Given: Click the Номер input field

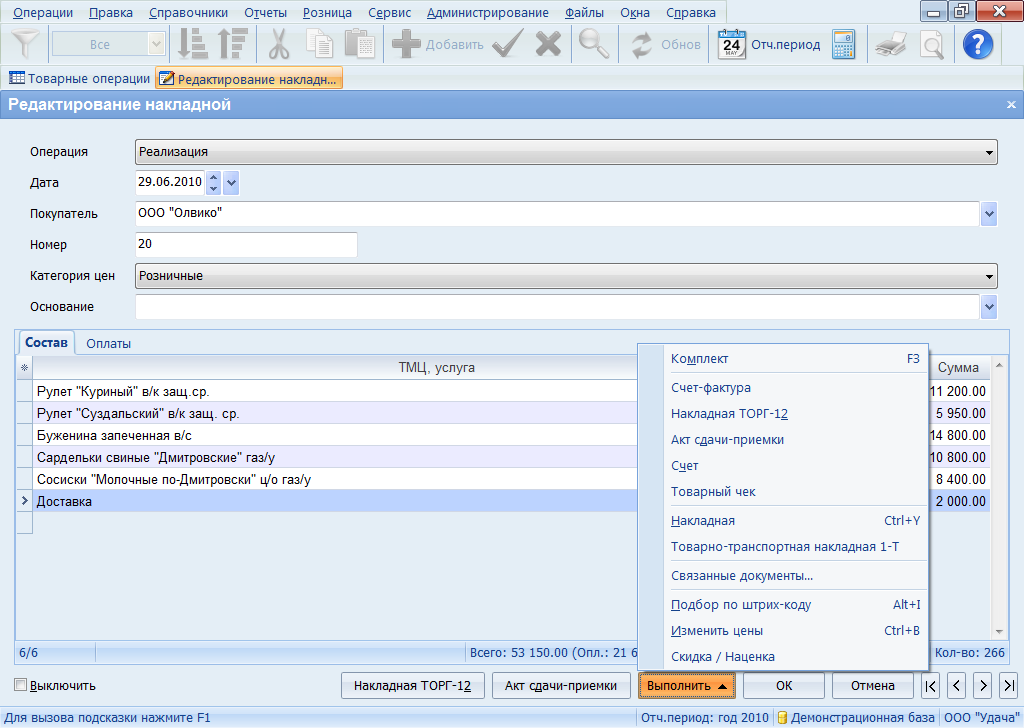Looking at the screenshot, I should [x=246, y=245].
